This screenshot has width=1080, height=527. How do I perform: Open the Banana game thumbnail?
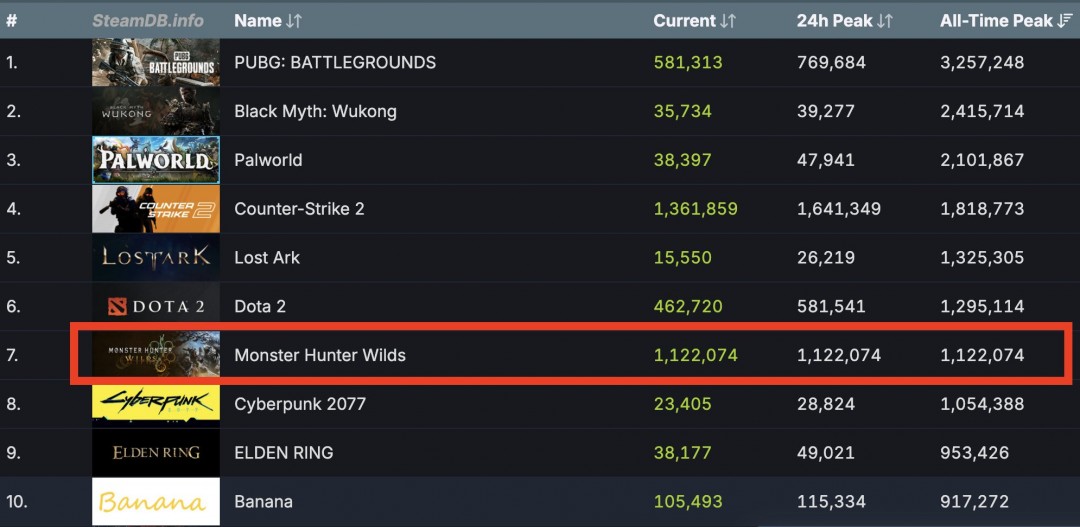tap(156, 501)
